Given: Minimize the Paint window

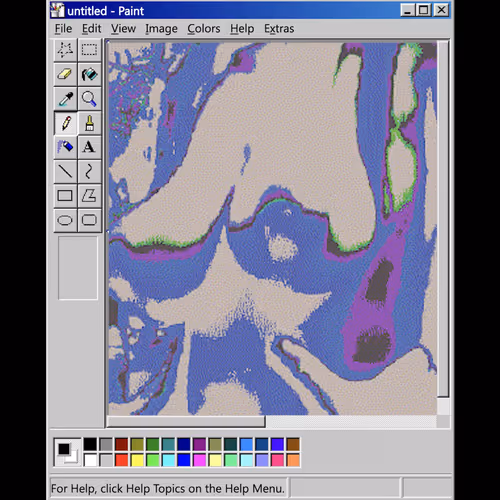Looking at the screenshot, I should pyautogui.click(x=408, y=10).
